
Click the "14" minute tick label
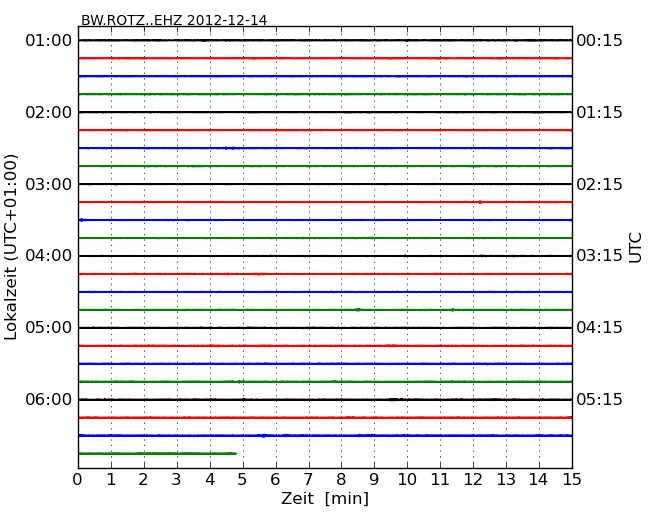pos(538,480)
